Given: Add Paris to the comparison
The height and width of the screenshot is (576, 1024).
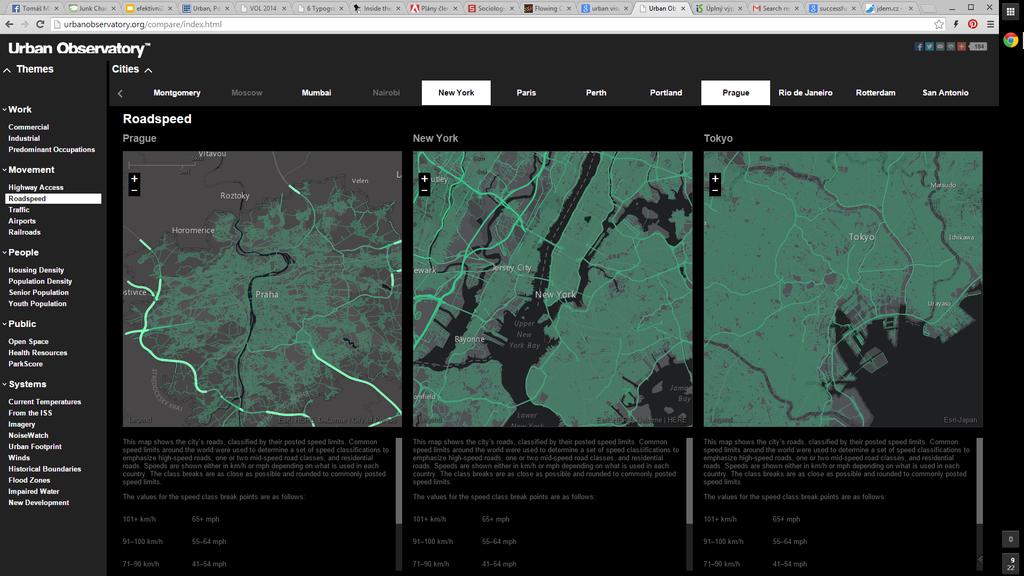Looking at the screenshot, I should pos(526,93).
